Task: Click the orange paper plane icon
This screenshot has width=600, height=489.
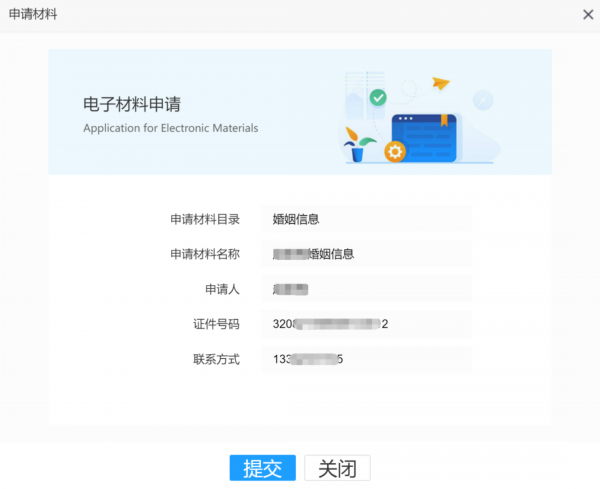Action: pyautogui.click(x=441, y=83)
